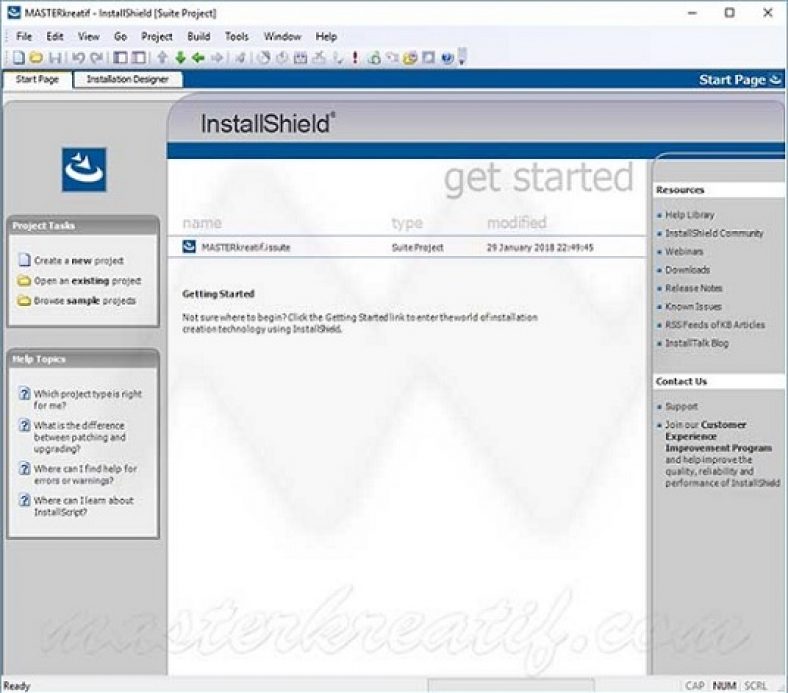
Task: Open the InstallShield Community link
Action: (x=714, y=233)
